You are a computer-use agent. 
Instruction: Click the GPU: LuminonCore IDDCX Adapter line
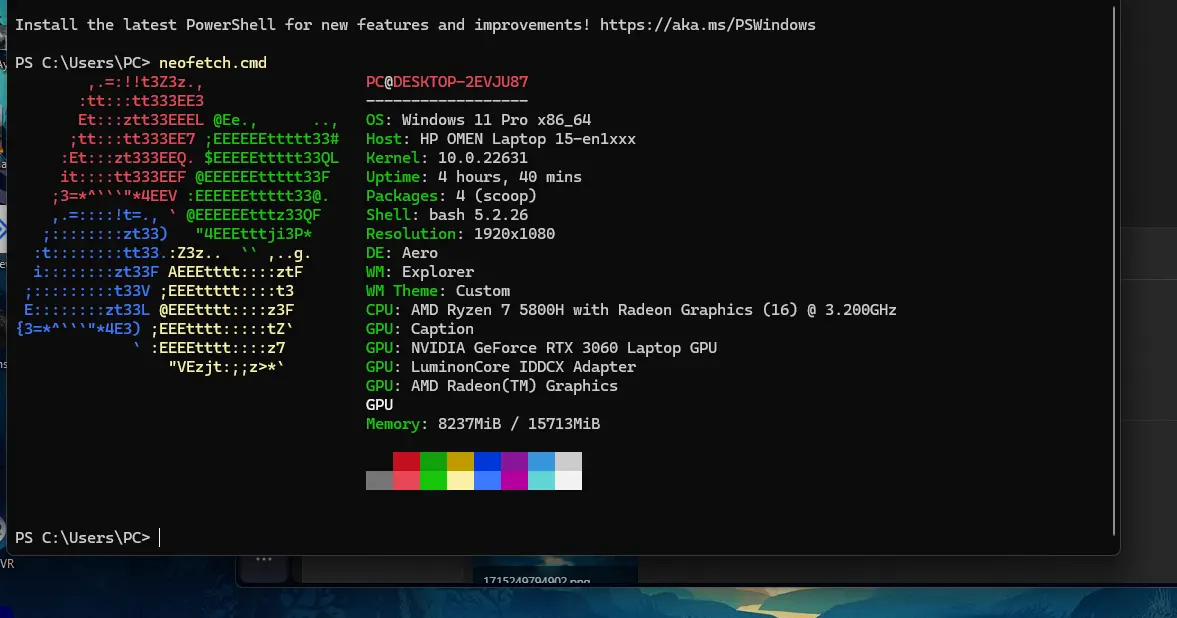[501, 367]
